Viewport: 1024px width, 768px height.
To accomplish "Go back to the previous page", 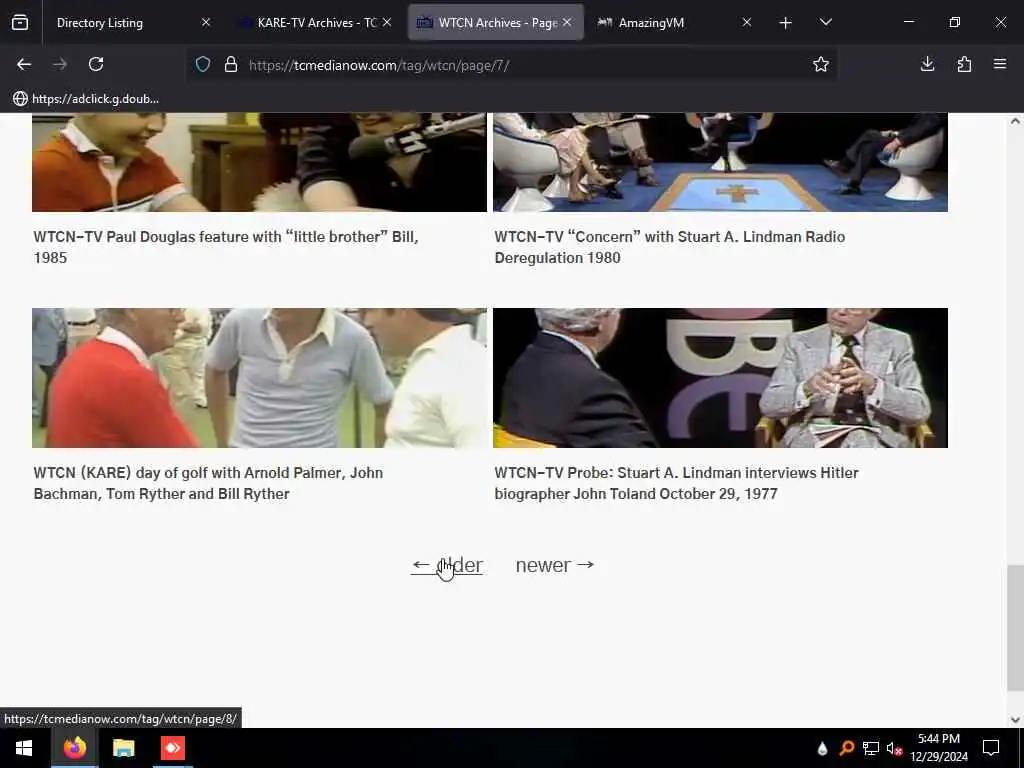I will [x=24, y=64].
